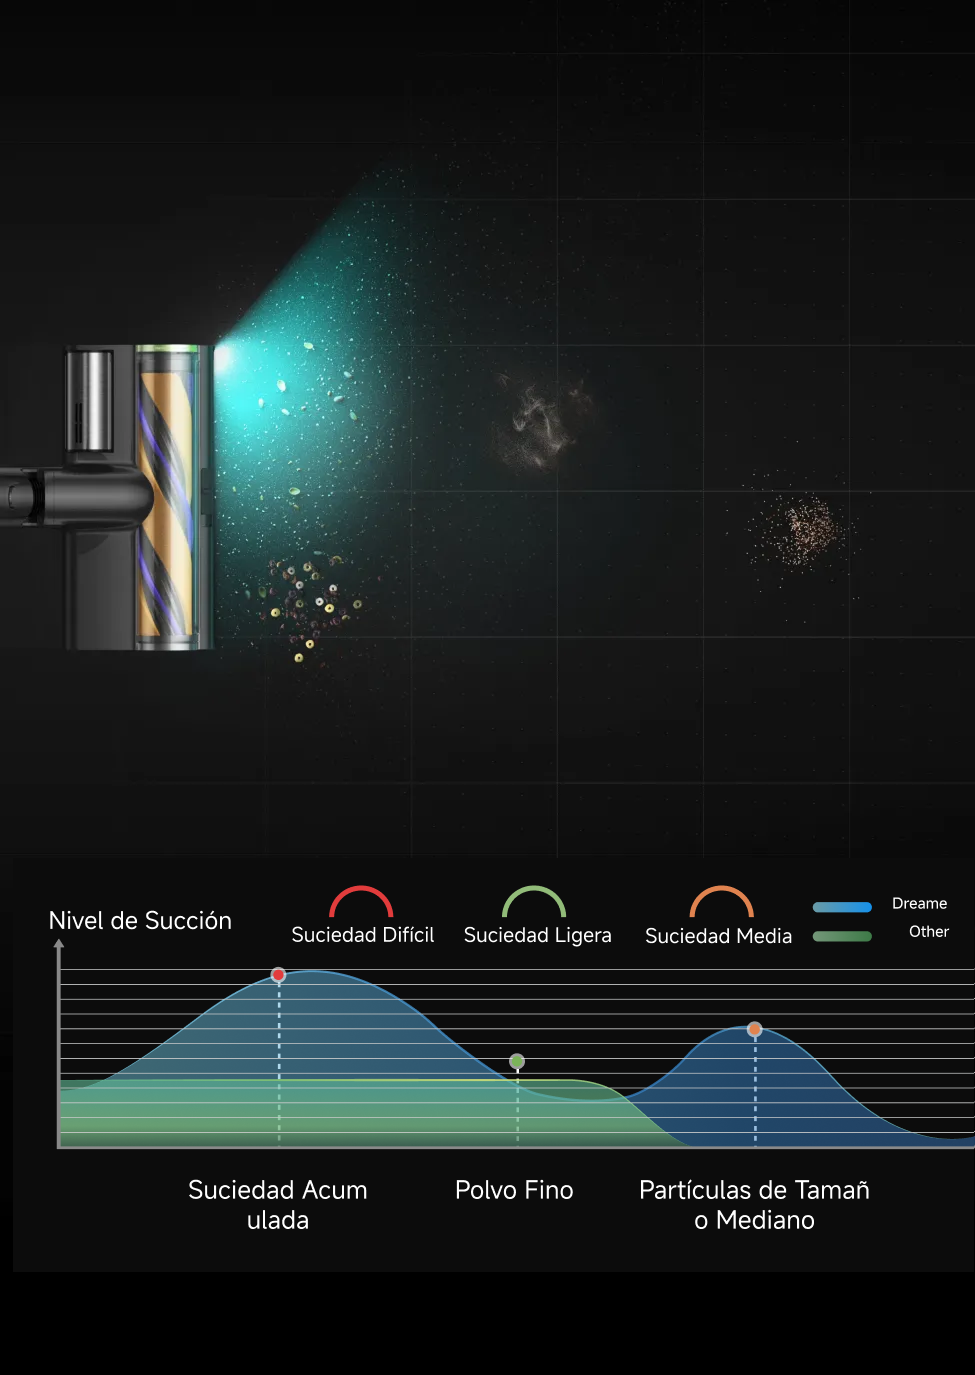Click the green marker dot on graph
This screenshot has height=1375, width=975.
coord(517,1061)
